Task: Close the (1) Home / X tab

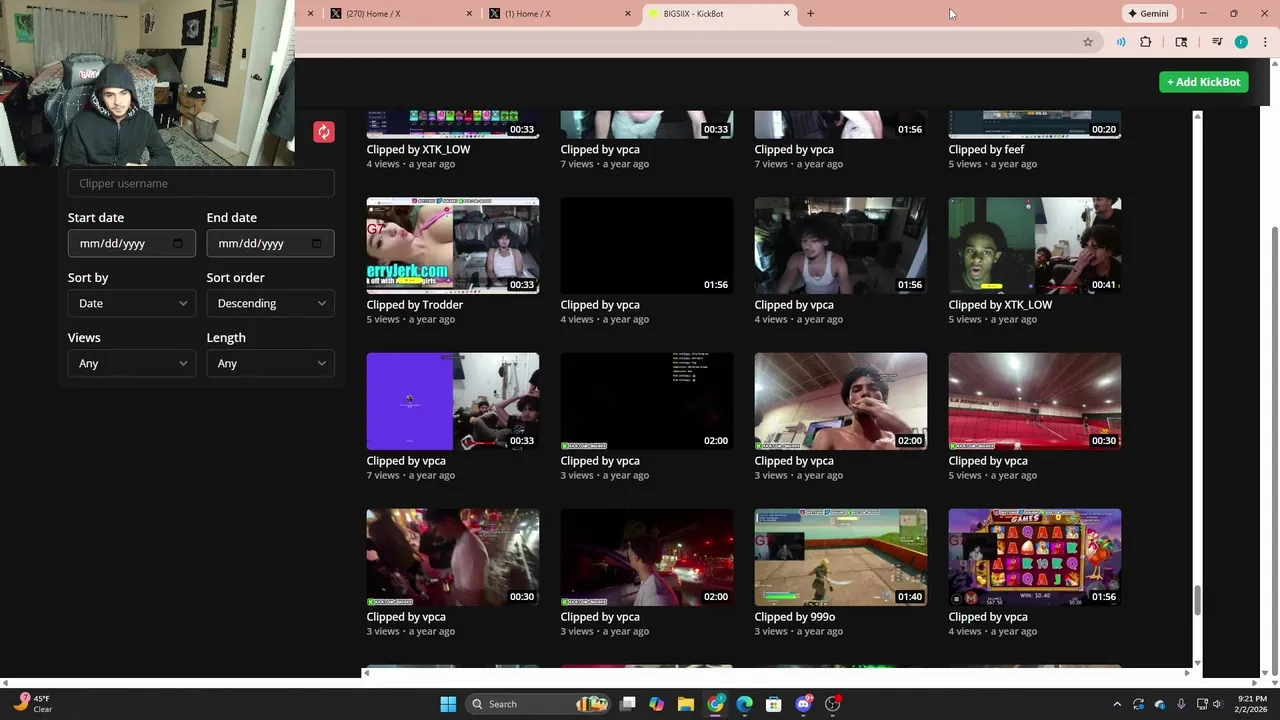Action: point(628,13)
